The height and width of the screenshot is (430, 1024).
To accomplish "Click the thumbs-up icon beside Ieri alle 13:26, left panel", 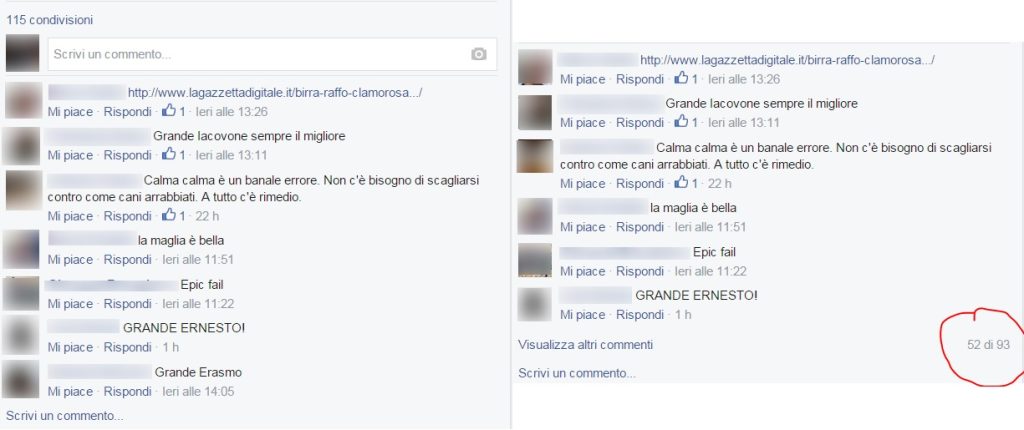I will tap(169, 110).
